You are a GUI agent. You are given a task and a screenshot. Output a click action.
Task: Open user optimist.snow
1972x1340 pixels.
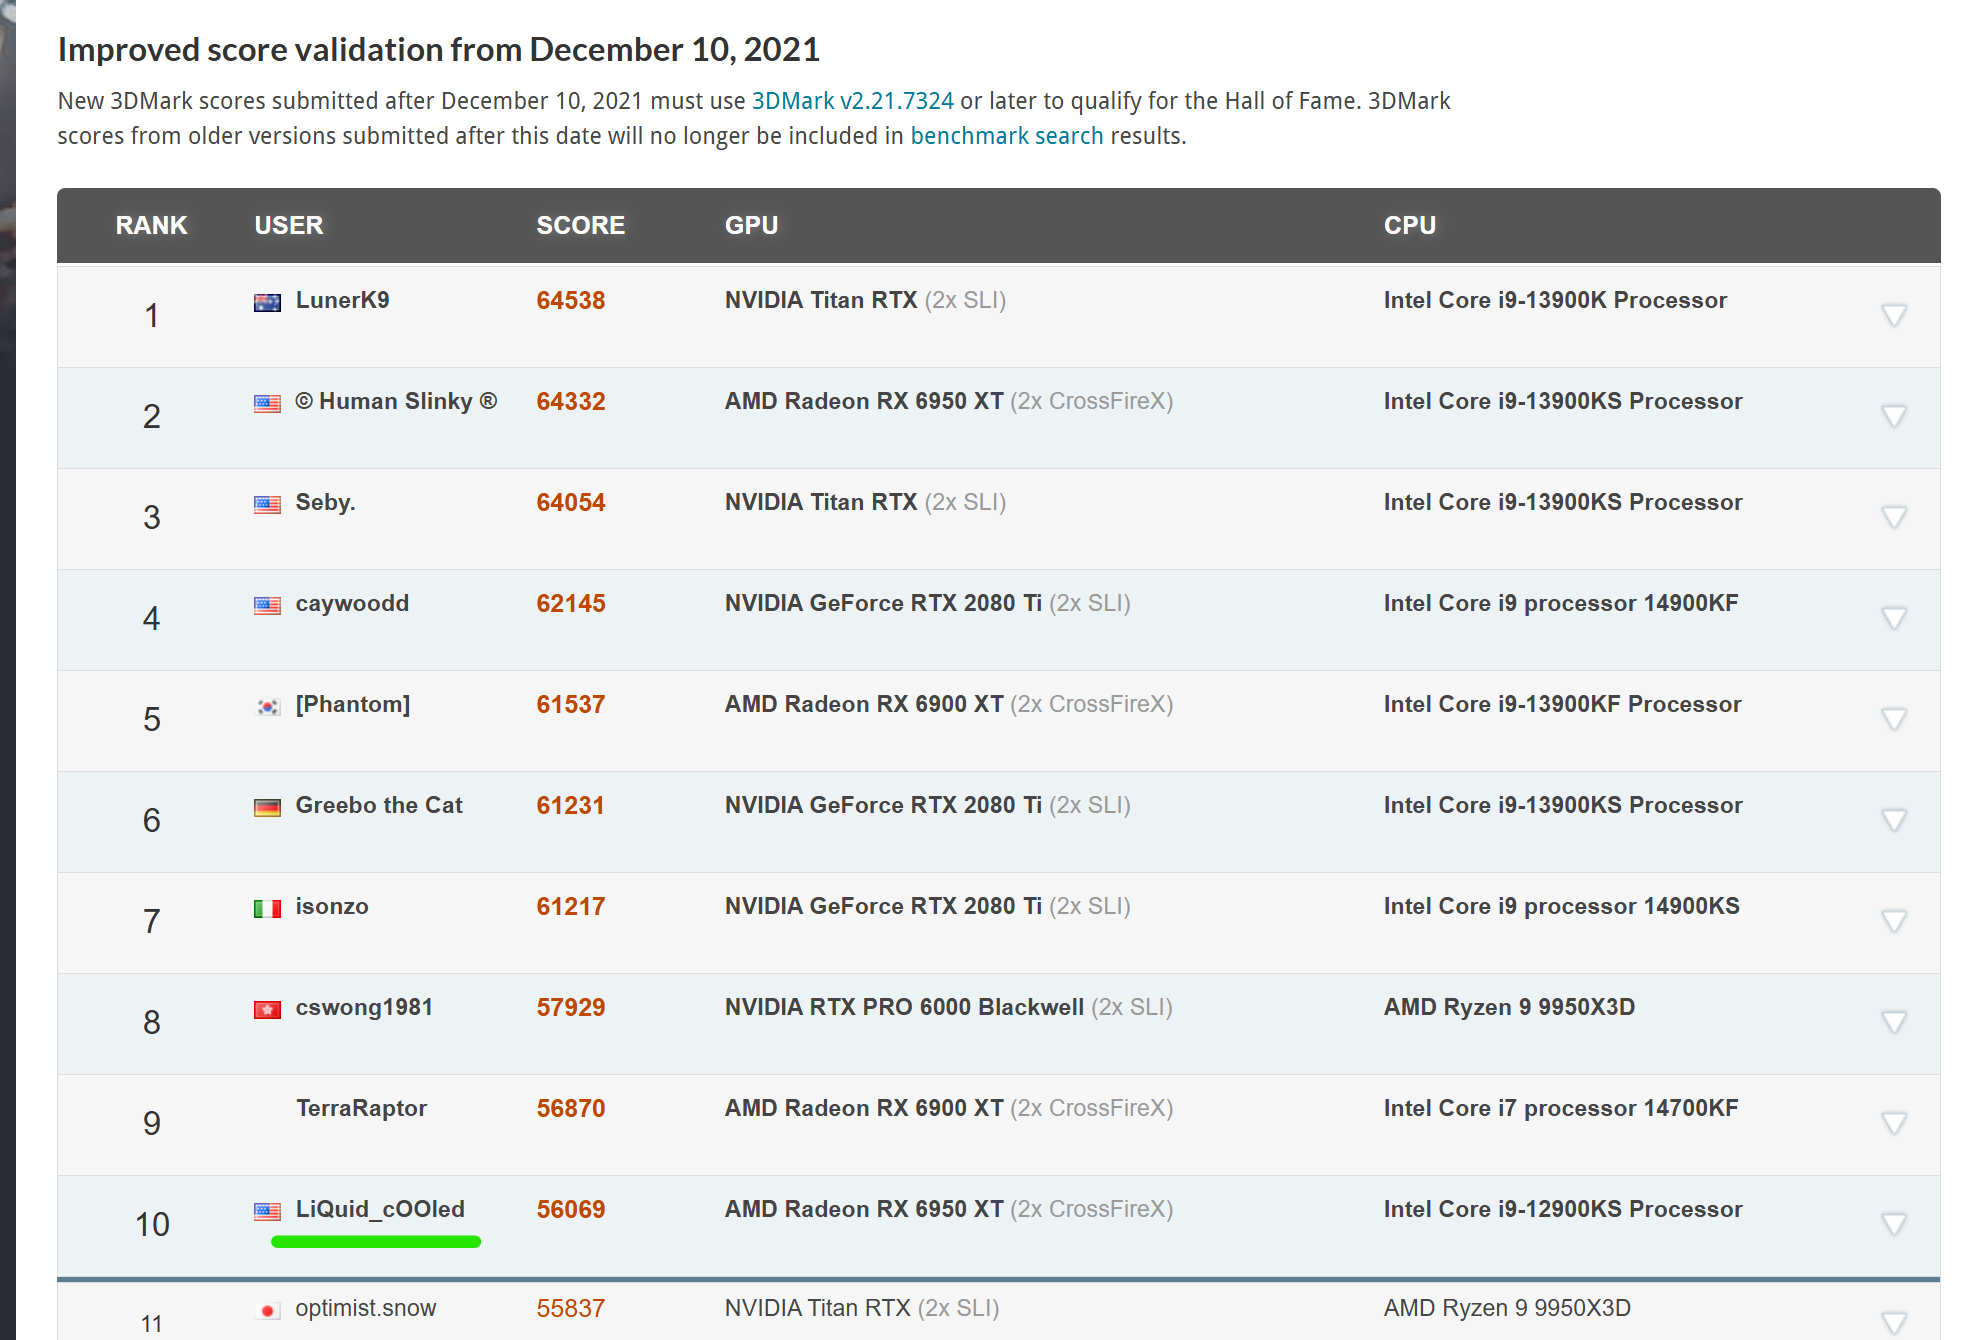[x=366, y=1308]
